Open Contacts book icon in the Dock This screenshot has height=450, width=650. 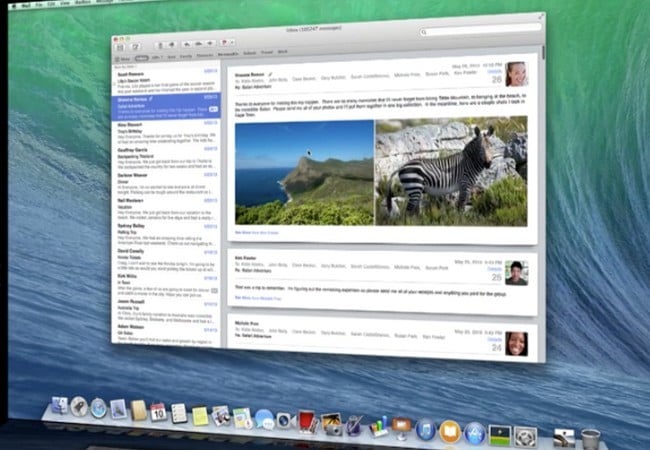pyautogui.click(x=138, y=411)
